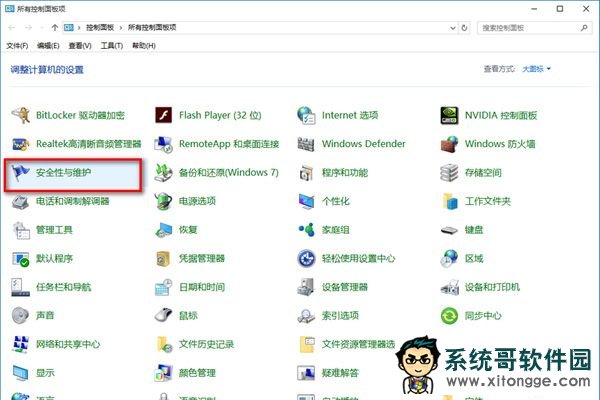Expand the address bar history dropdown arrow
Screen dimensions: 600x400
tap(449, 28)
